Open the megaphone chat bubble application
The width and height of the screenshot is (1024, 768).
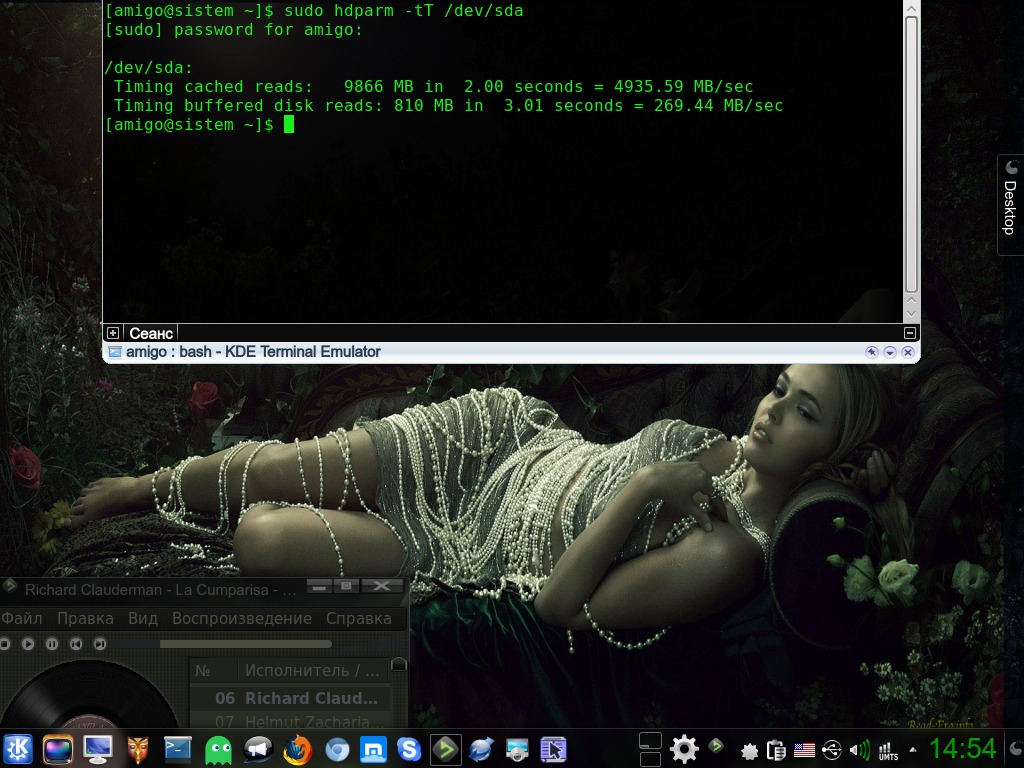point(258,749)
